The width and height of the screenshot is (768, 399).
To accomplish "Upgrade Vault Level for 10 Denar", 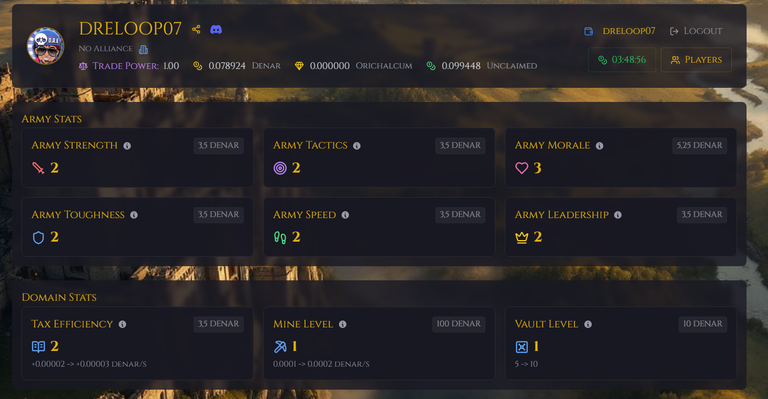I will (x=703, y=324).
